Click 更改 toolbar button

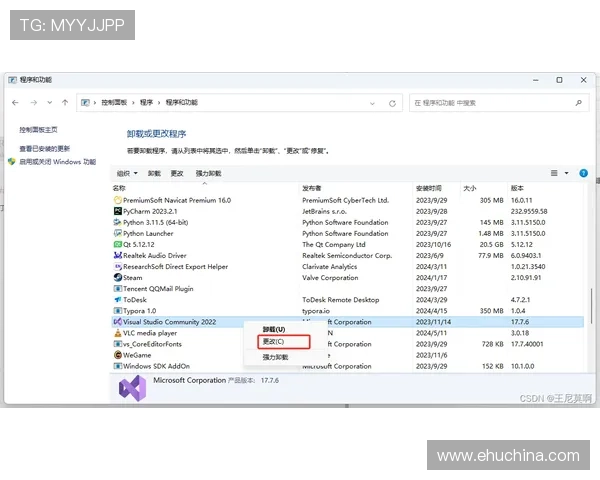tap(177, 173)
